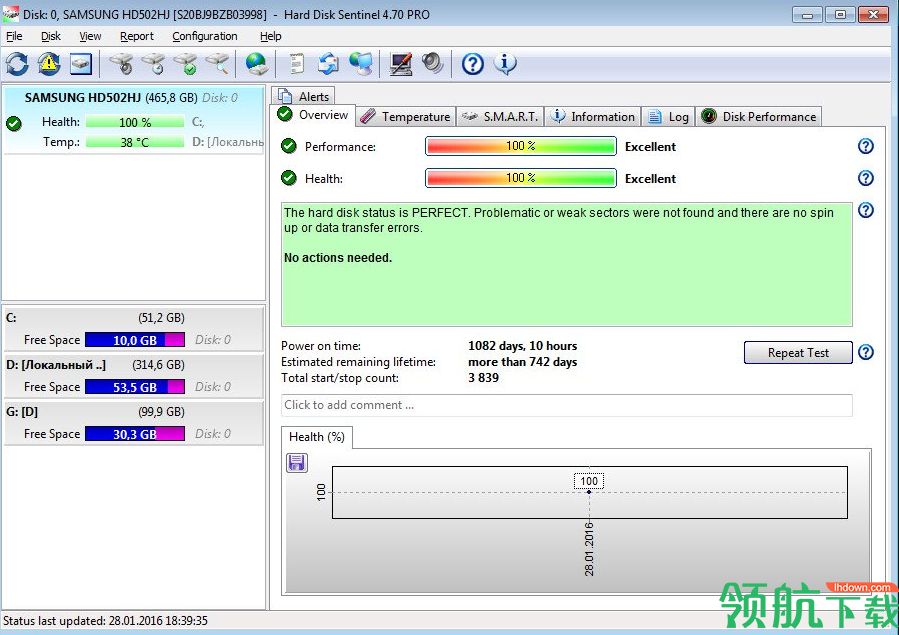Screen dimensions: 899x635
Task: Open the View menu
Action: 90,36
